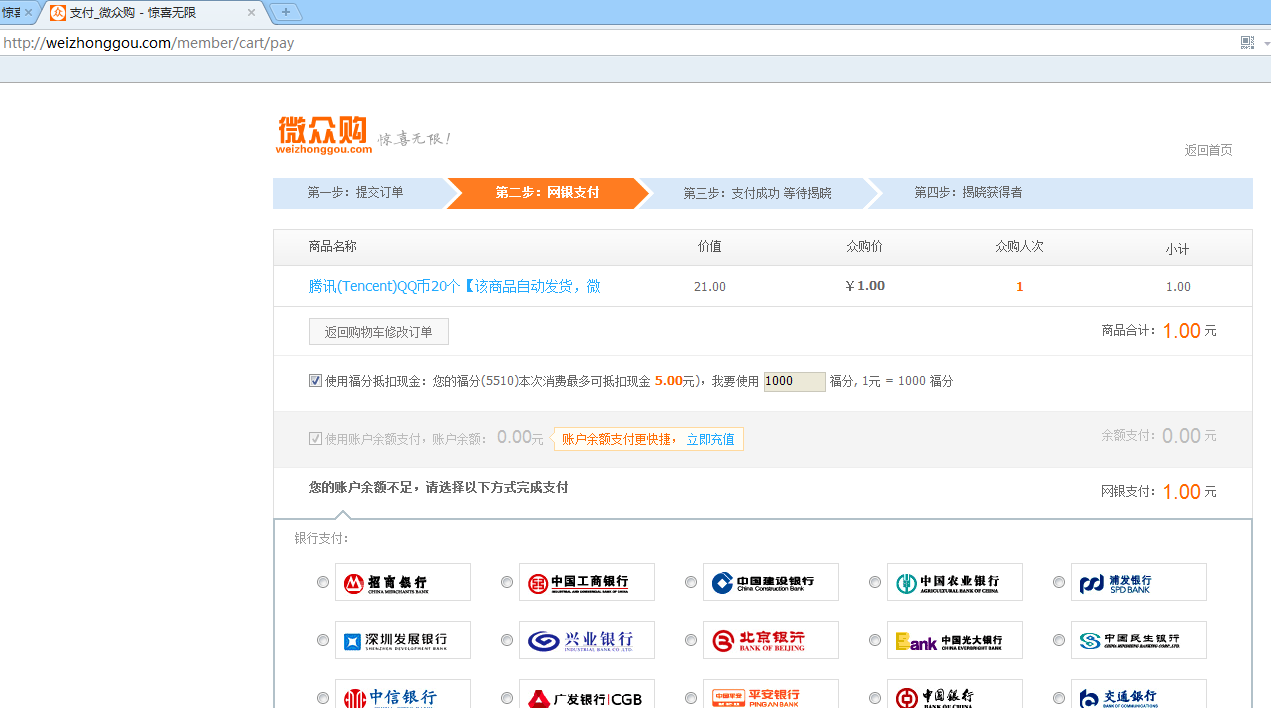Click step 第一步：提交订单
The image size is (1271, 708).
tap(356, 193)
